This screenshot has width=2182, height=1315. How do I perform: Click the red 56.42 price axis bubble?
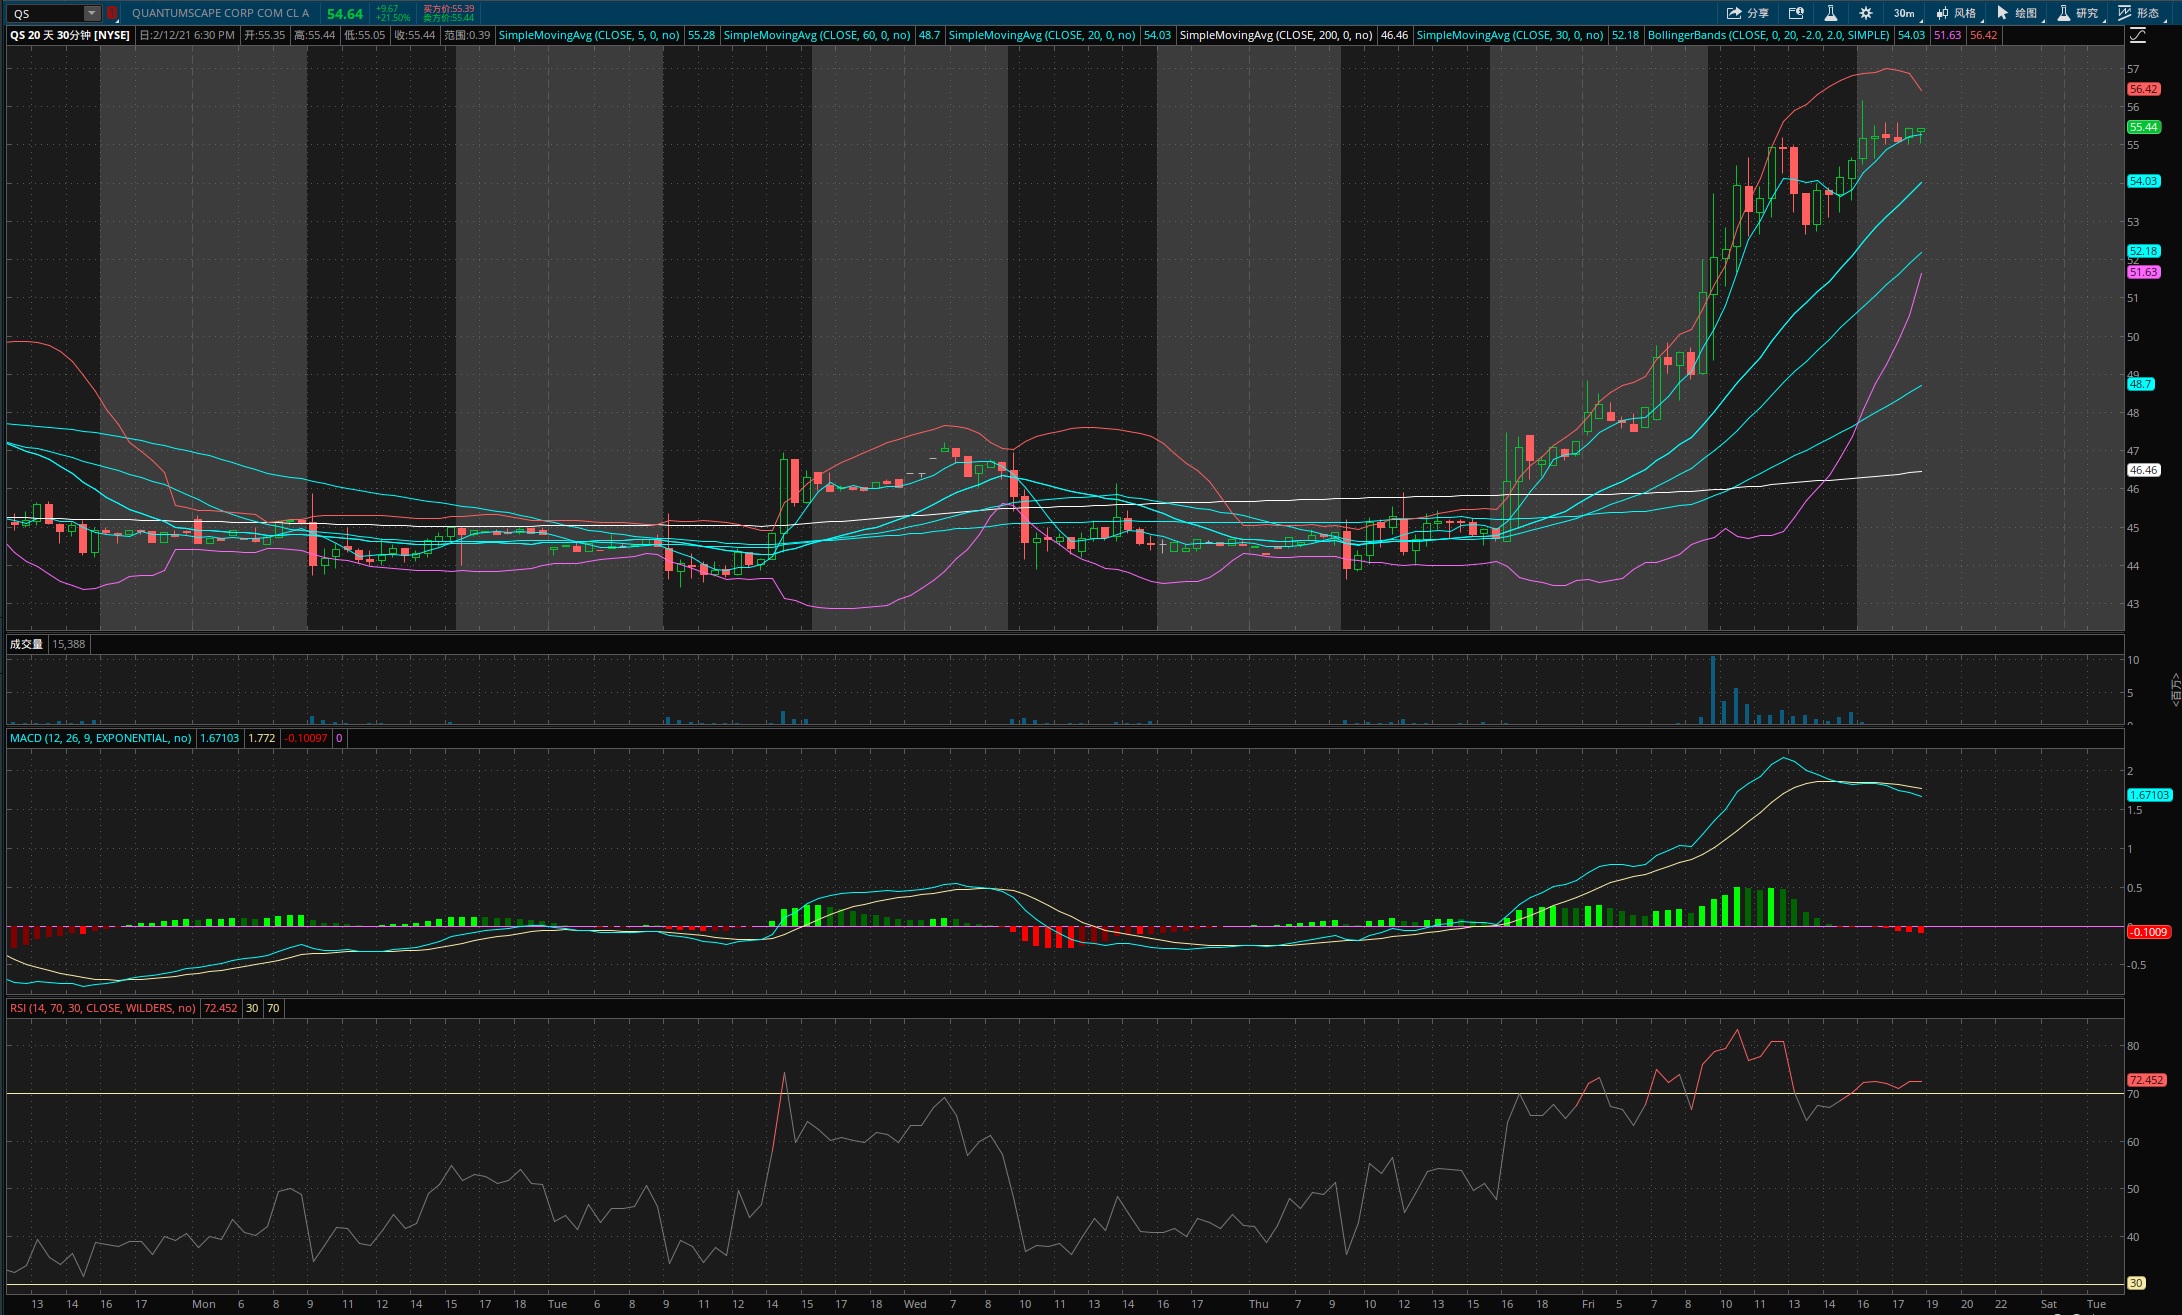[2144, 89]
